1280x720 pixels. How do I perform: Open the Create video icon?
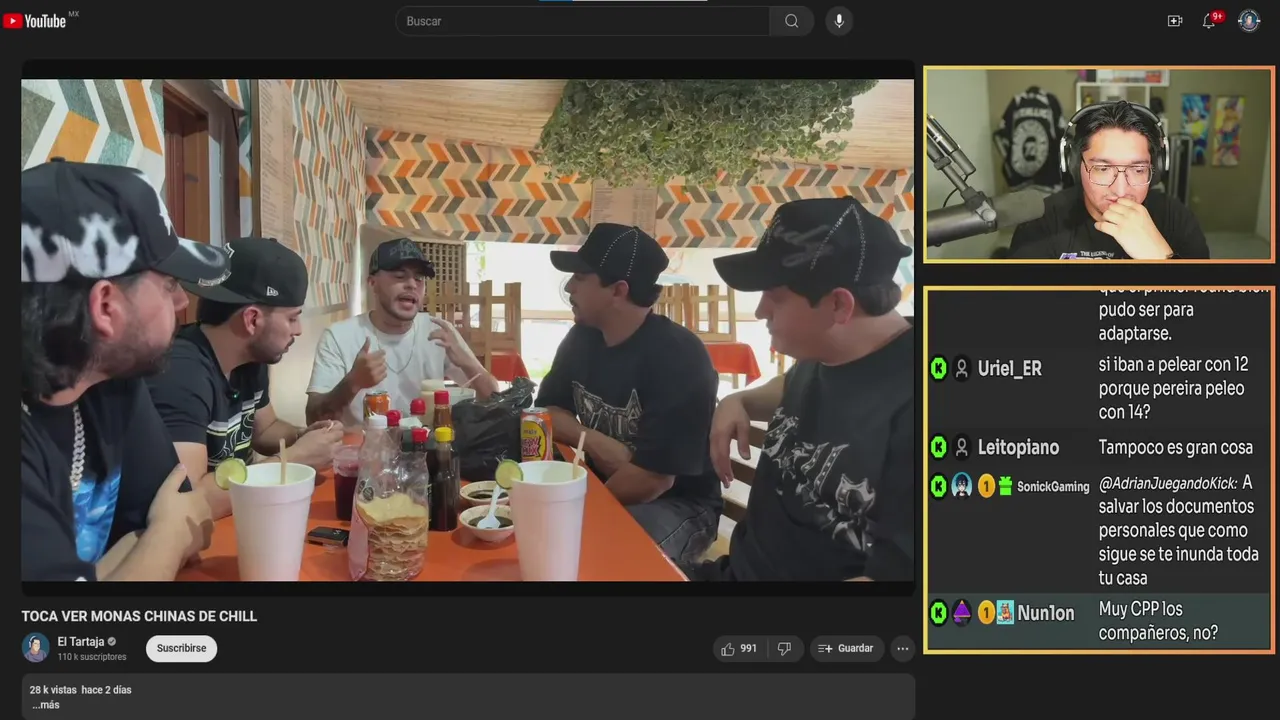(x=1175, y=21)
